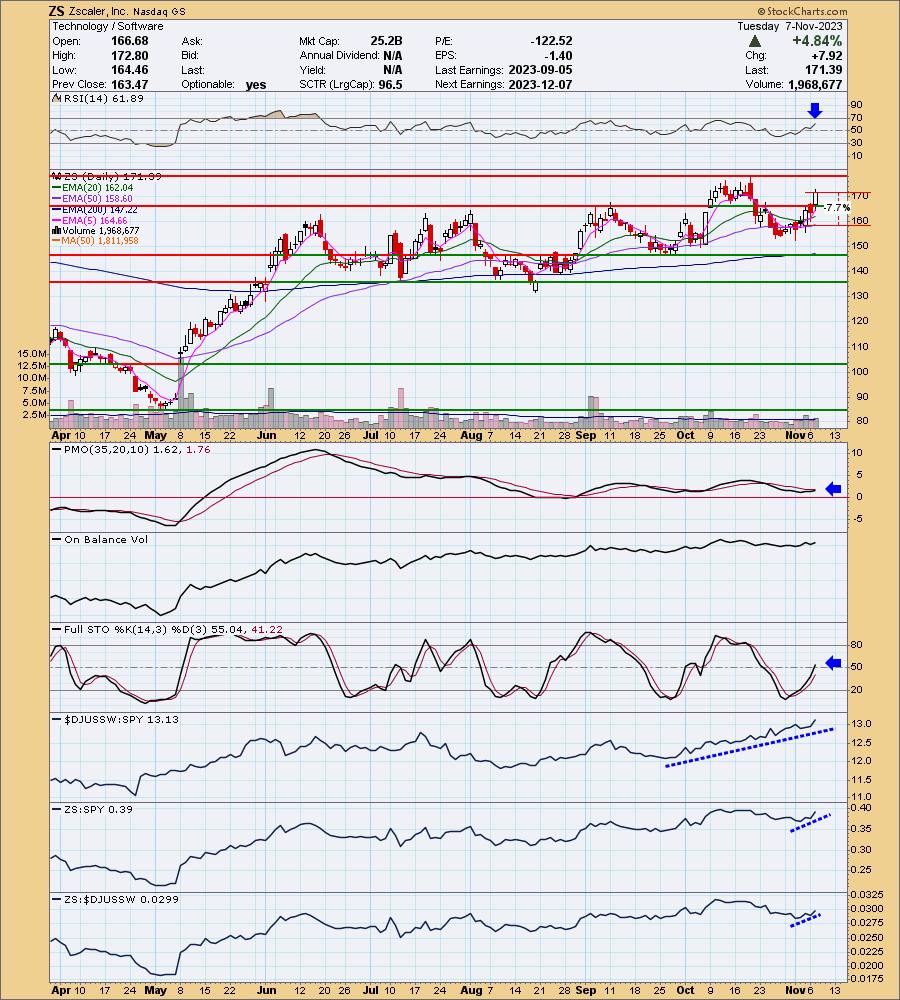Image resolution: width=900 pixels, height=1000 pixels.
Task: Select the 2.5M volume axis label
Action: coord(34,415)
